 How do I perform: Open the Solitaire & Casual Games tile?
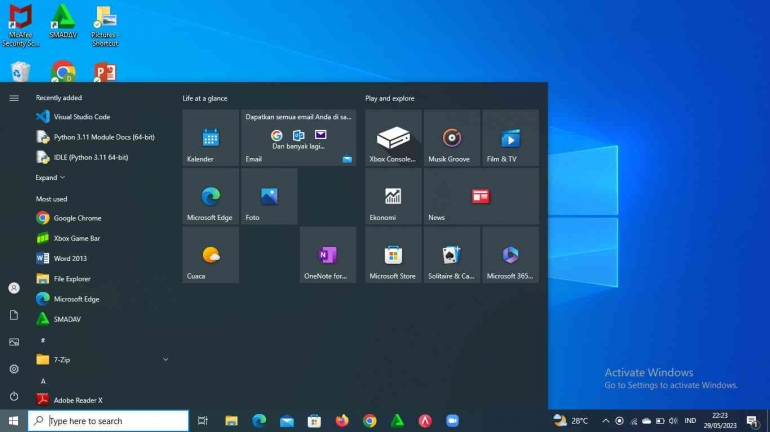tap(452, 255)
